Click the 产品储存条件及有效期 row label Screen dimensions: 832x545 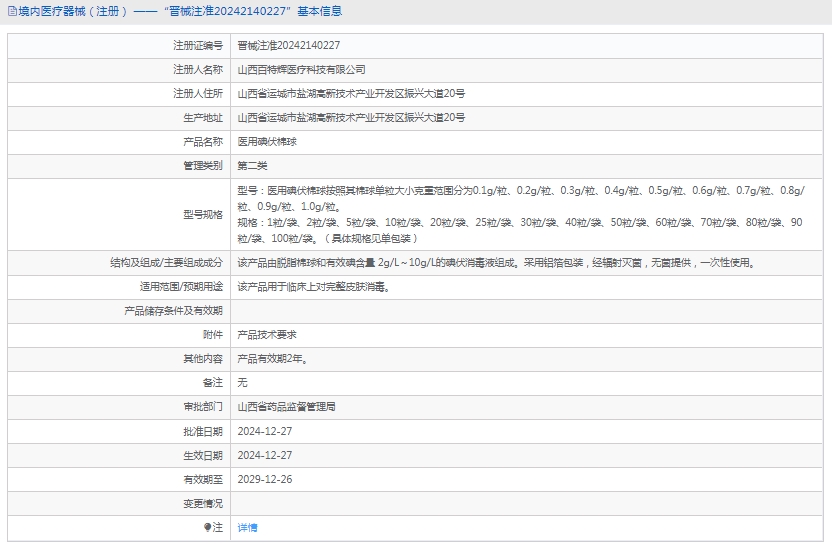coord(173,311)
